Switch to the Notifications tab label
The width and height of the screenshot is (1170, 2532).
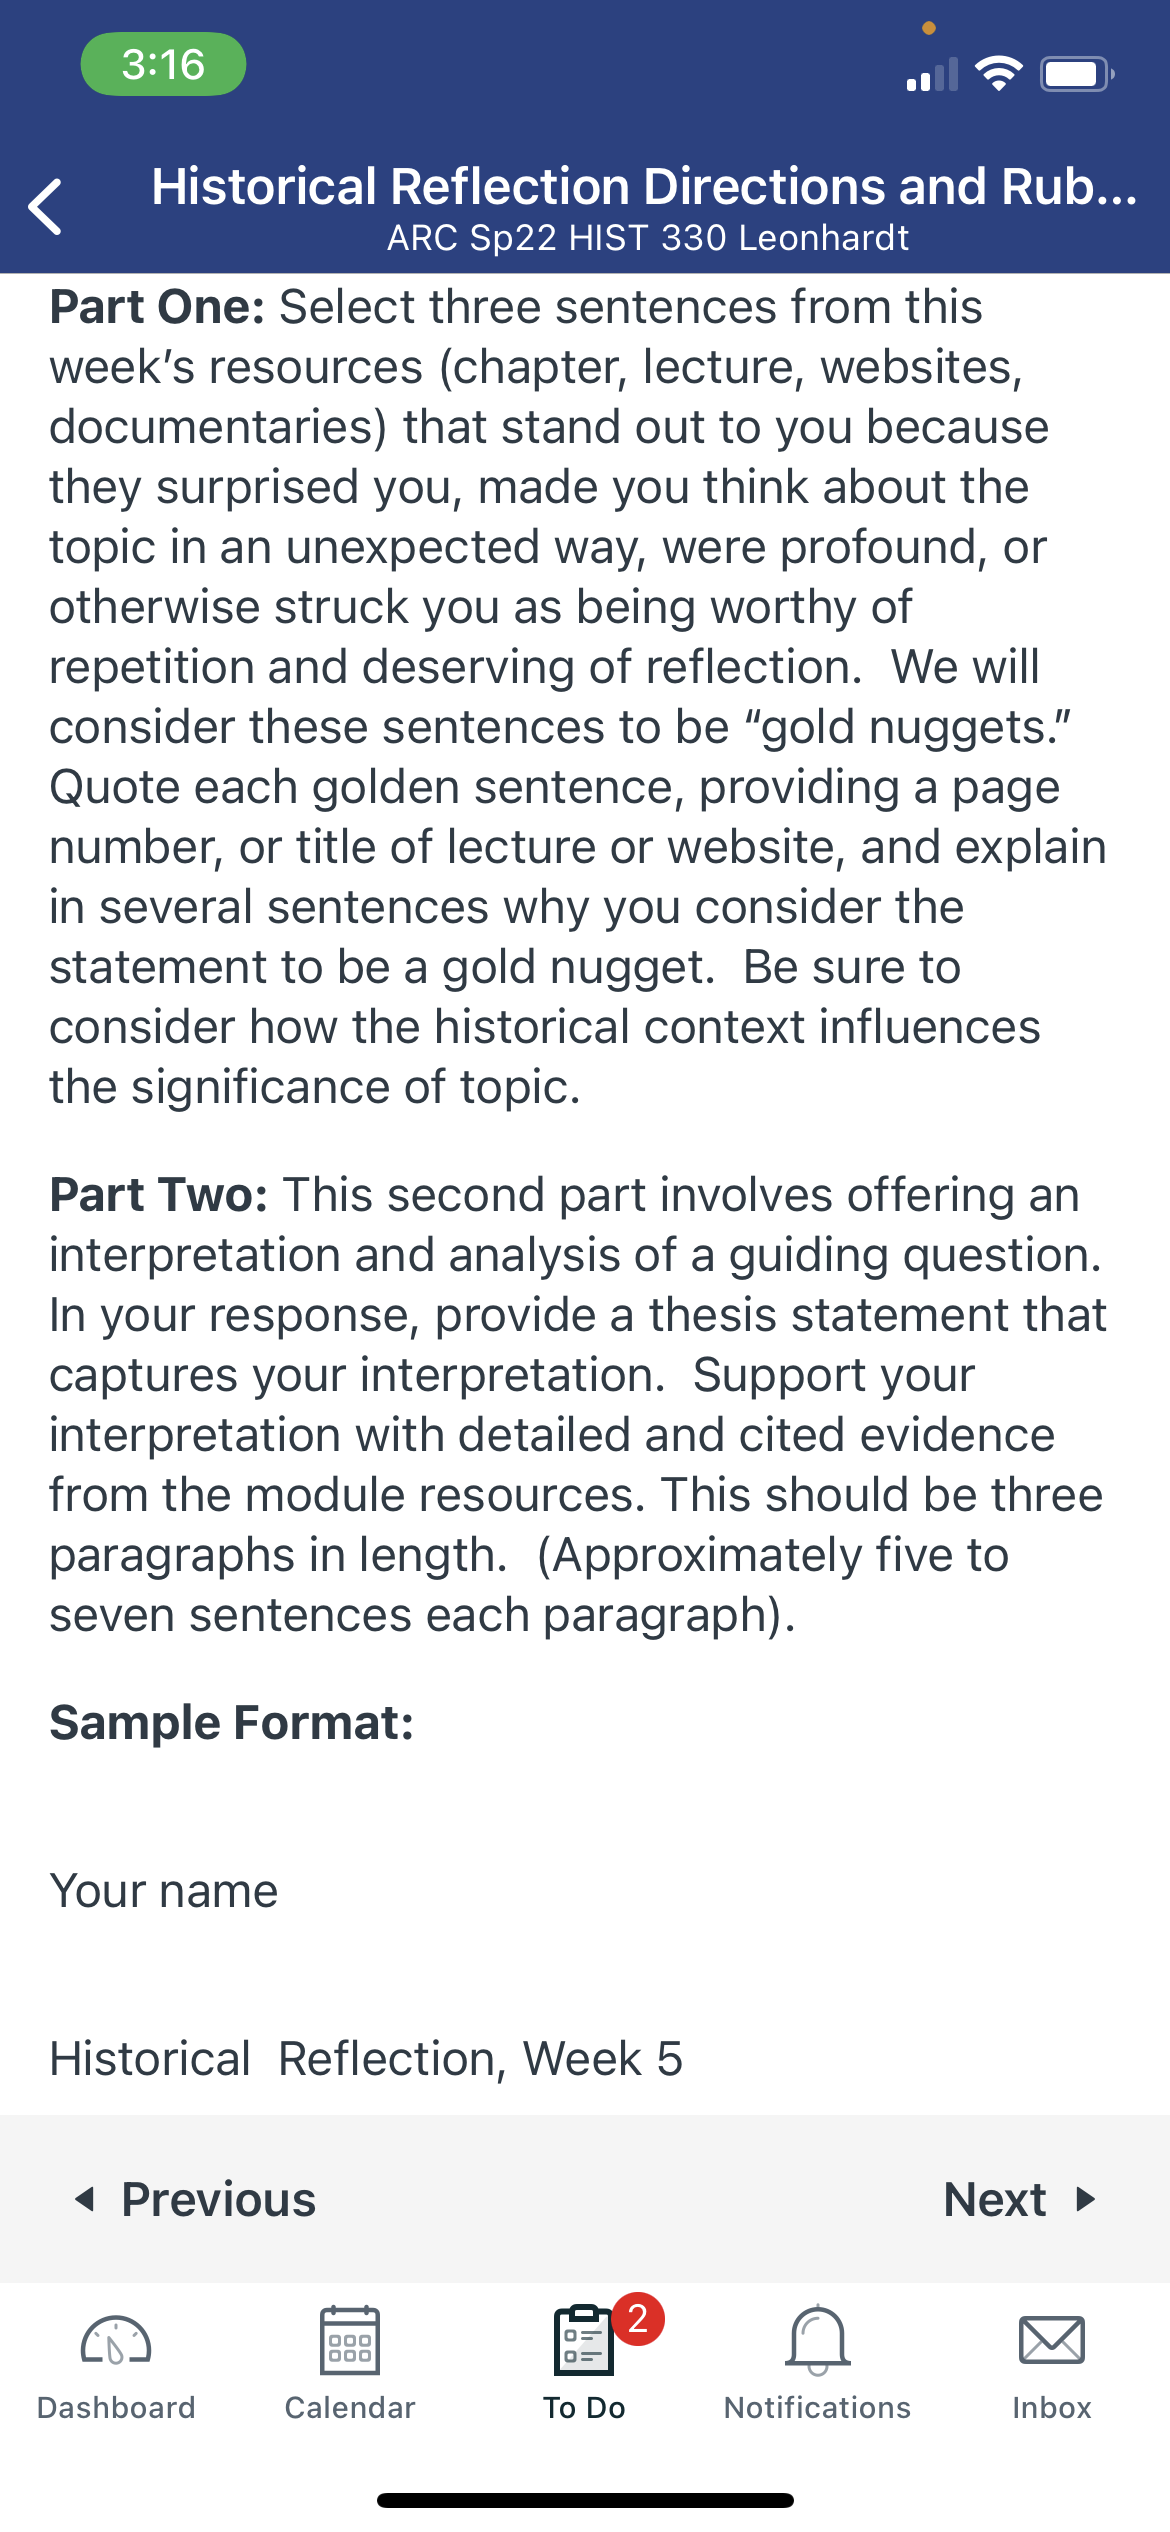[x=818, y=2407]
